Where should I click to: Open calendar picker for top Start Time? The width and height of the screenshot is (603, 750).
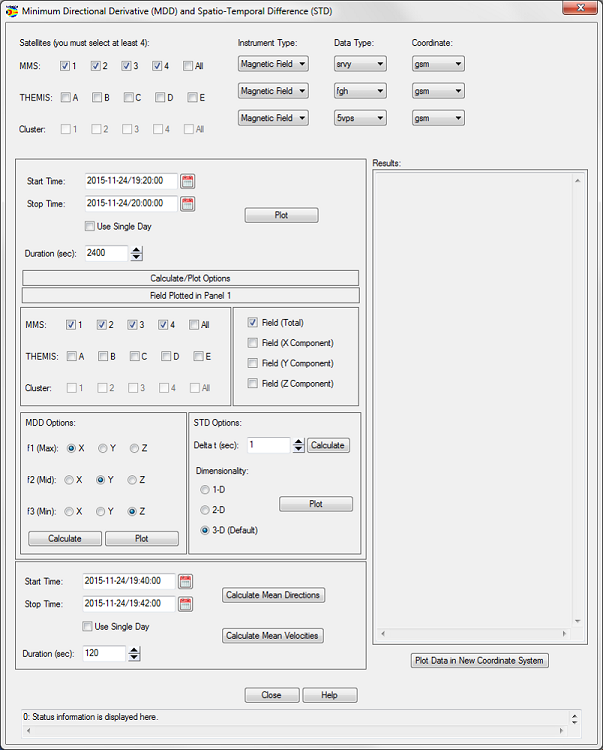tap(187, 181)
